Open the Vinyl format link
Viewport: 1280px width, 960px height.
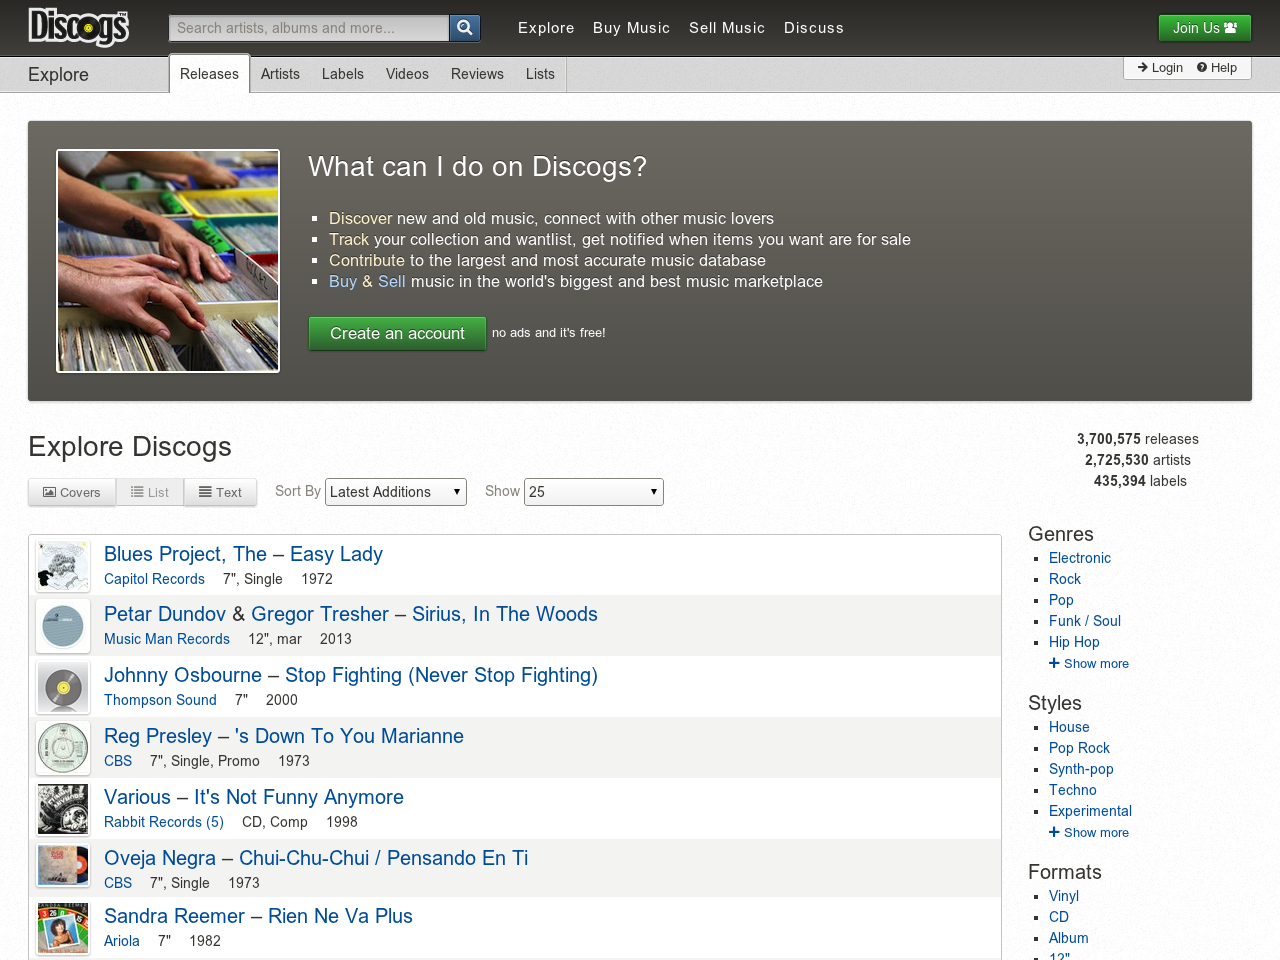pos(1063,896)
